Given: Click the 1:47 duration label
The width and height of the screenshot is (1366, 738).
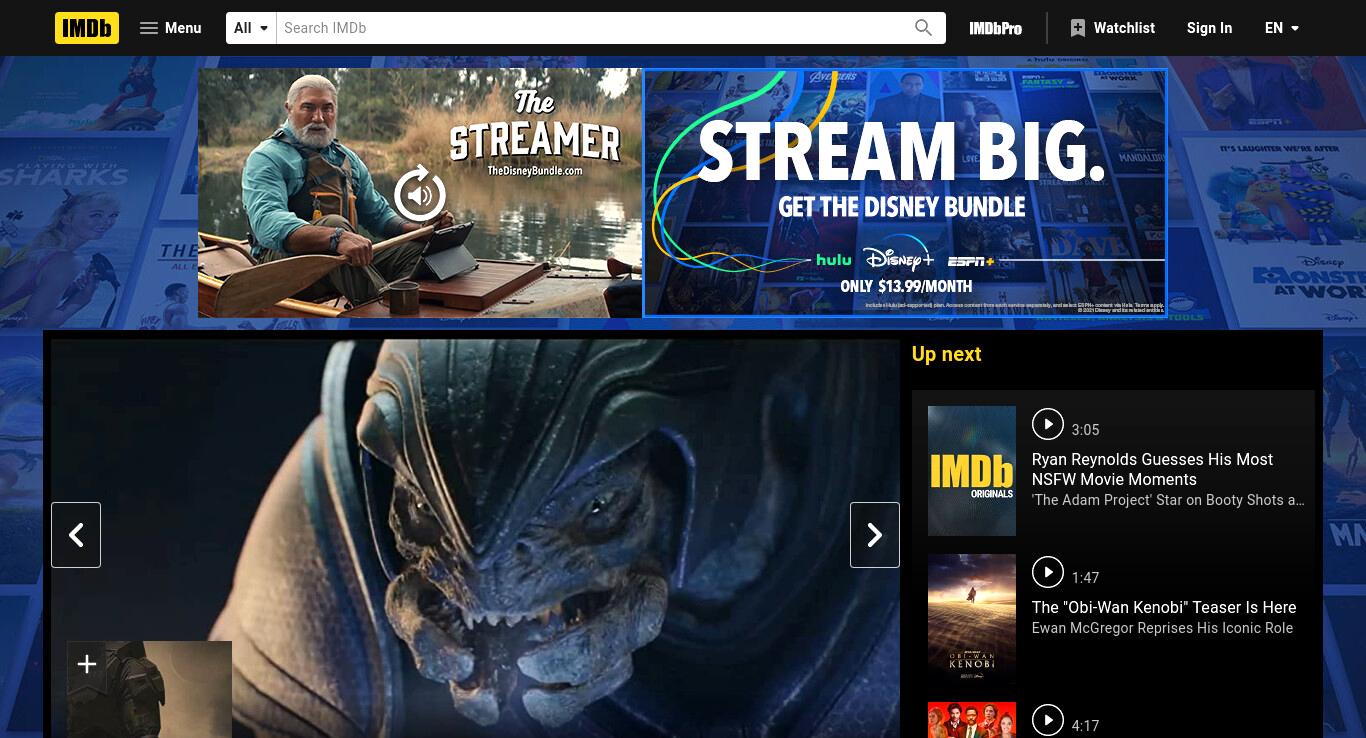Looking at the screenshot, I should (x=1085, y=578).
